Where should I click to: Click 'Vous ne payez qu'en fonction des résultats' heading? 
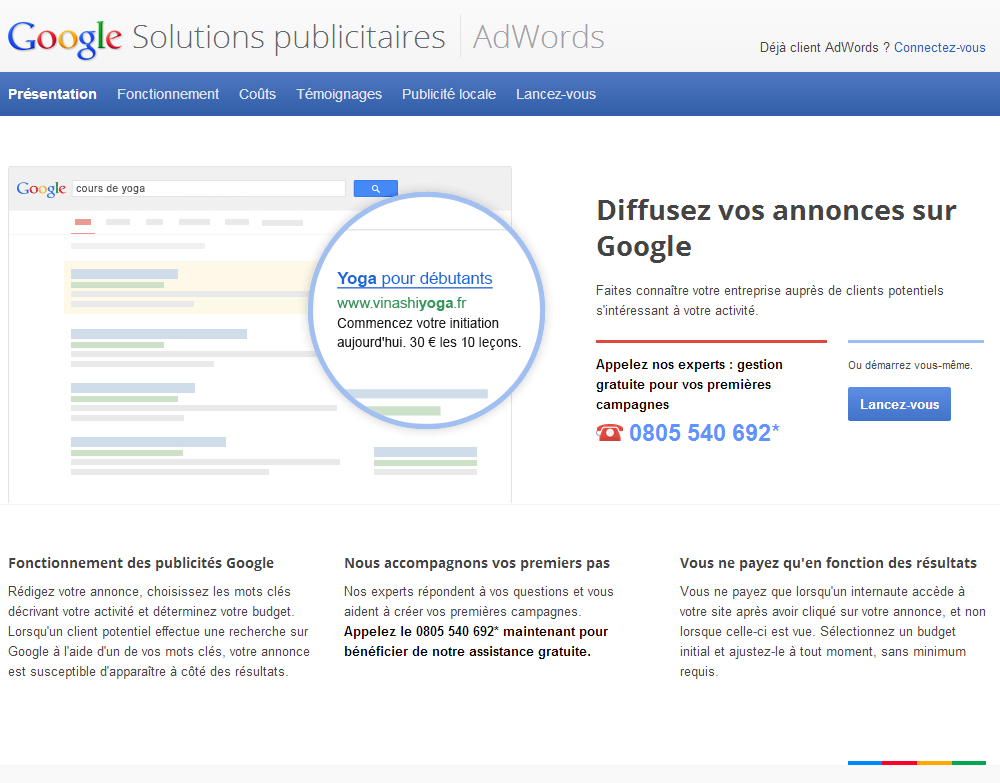[x=828, y=563]
